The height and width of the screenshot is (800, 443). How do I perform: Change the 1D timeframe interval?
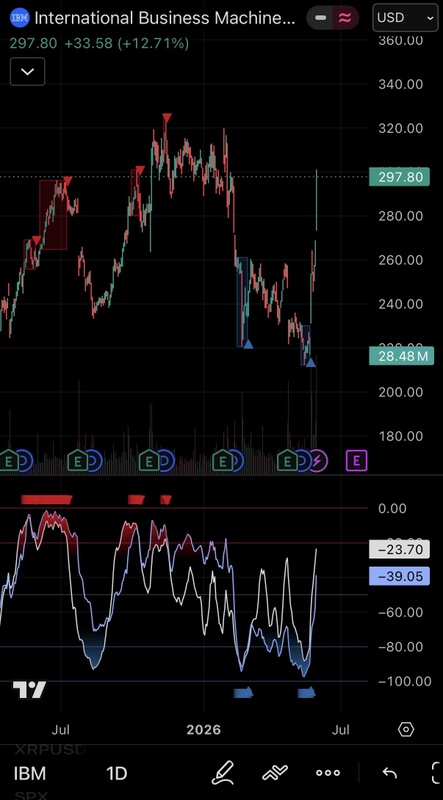[116, 773]
